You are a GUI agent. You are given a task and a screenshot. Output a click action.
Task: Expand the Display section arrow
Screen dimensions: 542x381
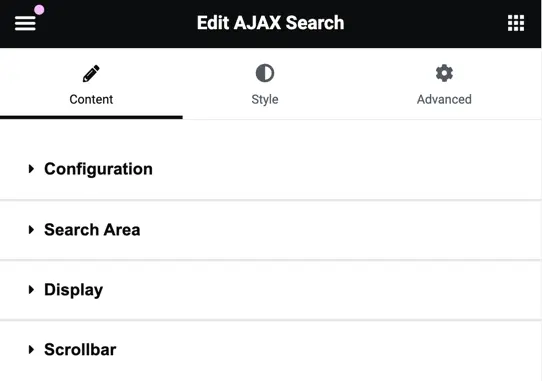coord(31,289)
